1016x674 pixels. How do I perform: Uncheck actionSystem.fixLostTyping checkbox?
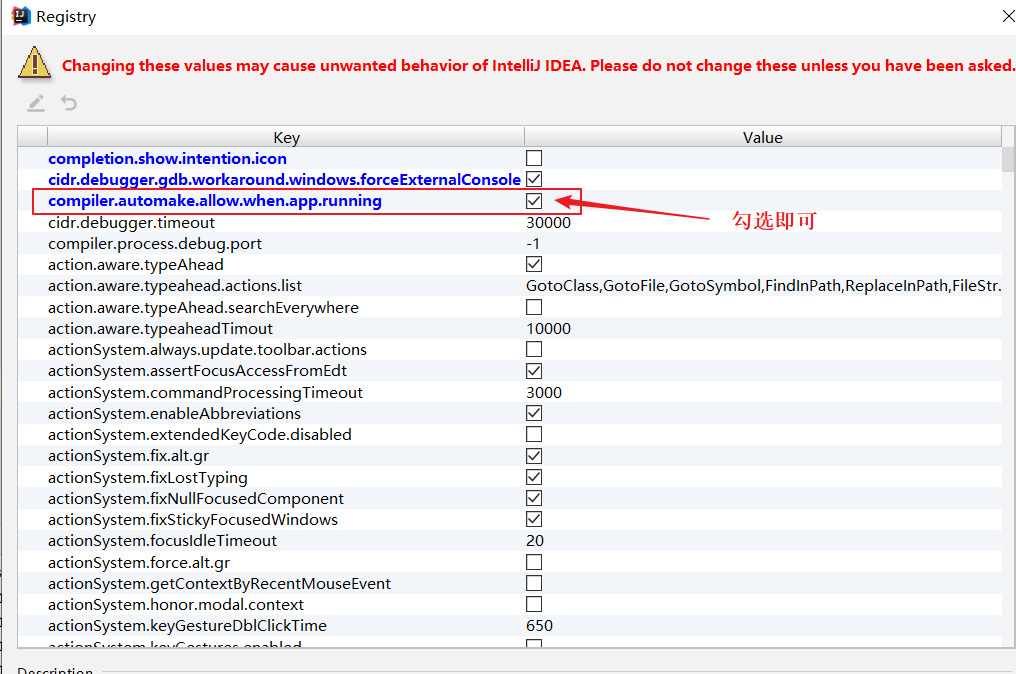(x=534, y=478)
